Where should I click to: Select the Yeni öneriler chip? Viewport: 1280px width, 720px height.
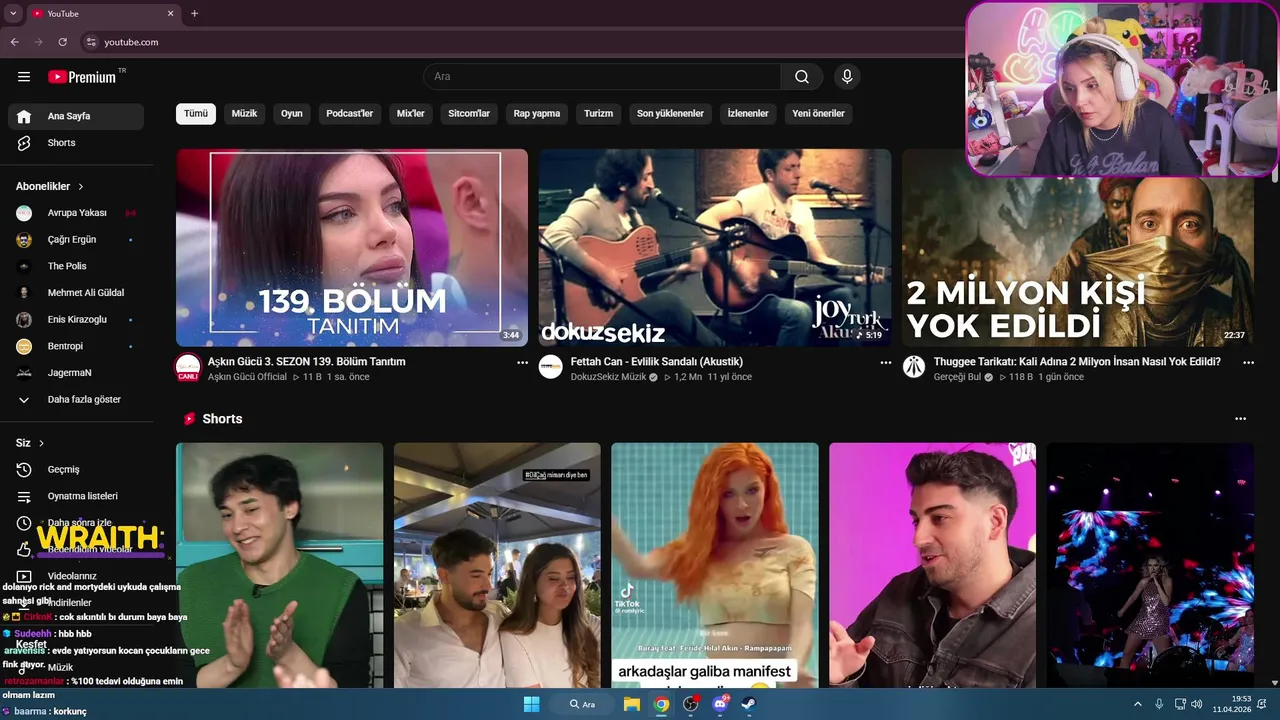coord(818,114)
